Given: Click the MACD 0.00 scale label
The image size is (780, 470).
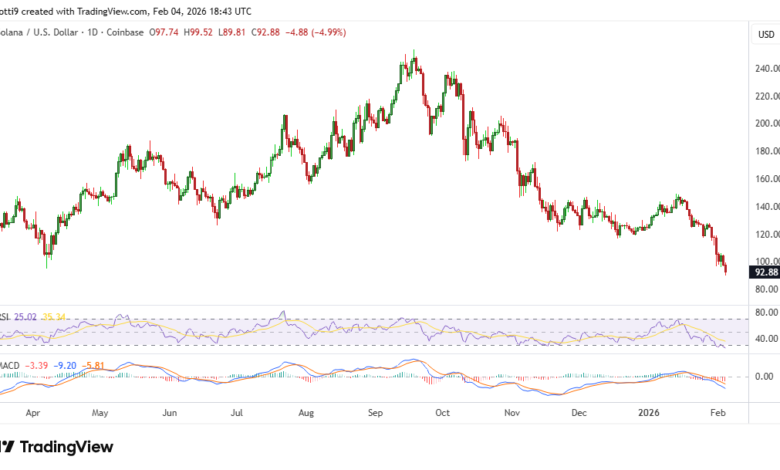Looking at the screenshot, I should (765, 377).
